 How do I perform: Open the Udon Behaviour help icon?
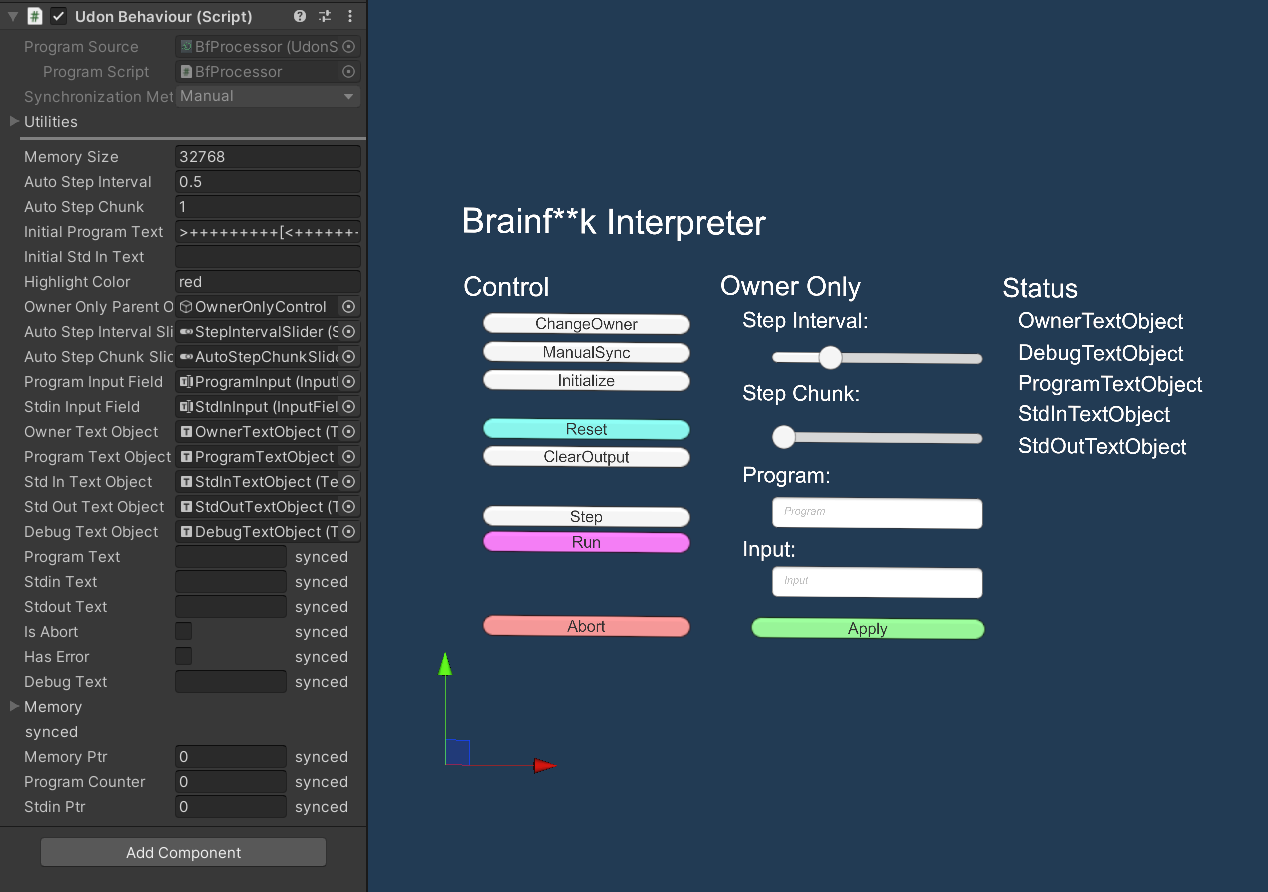coord(299,16)
